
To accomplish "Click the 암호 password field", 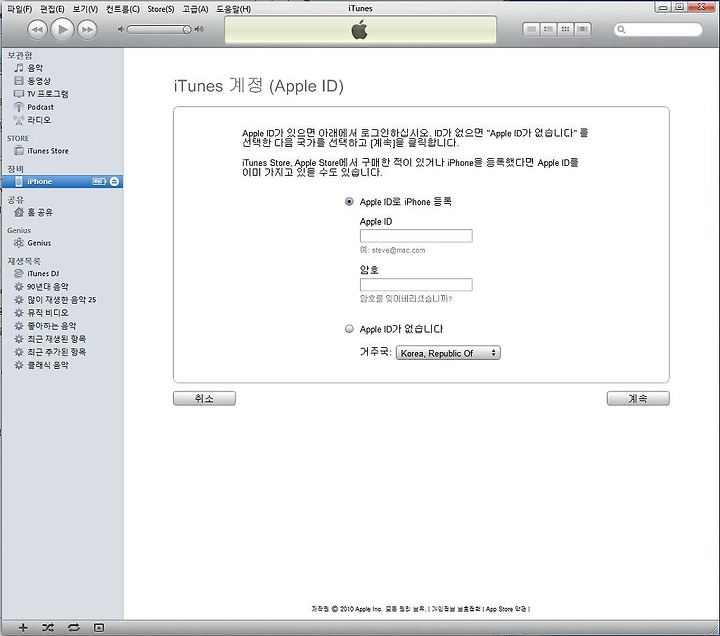I will tap(416, 284).
